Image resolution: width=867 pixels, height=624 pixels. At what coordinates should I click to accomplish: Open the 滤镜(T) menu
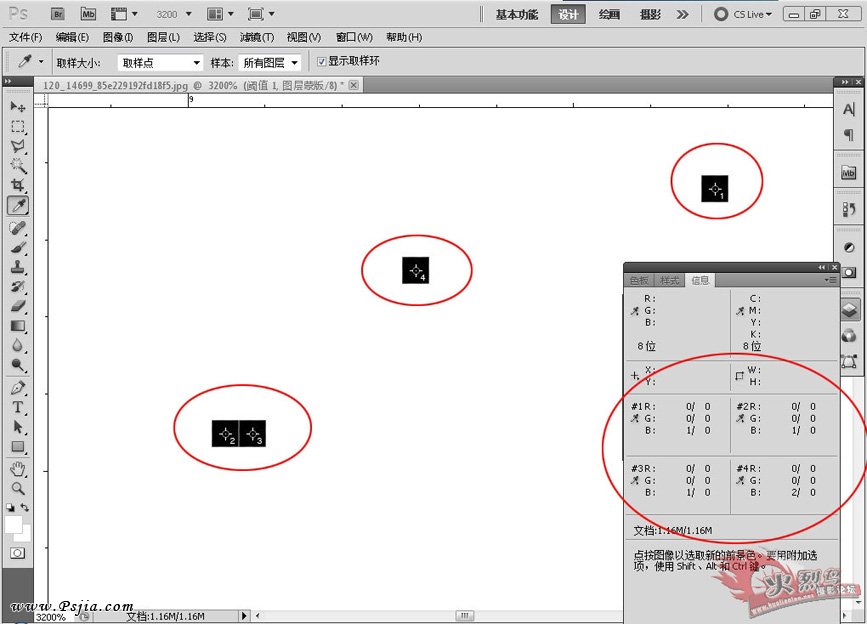[257, 37]
